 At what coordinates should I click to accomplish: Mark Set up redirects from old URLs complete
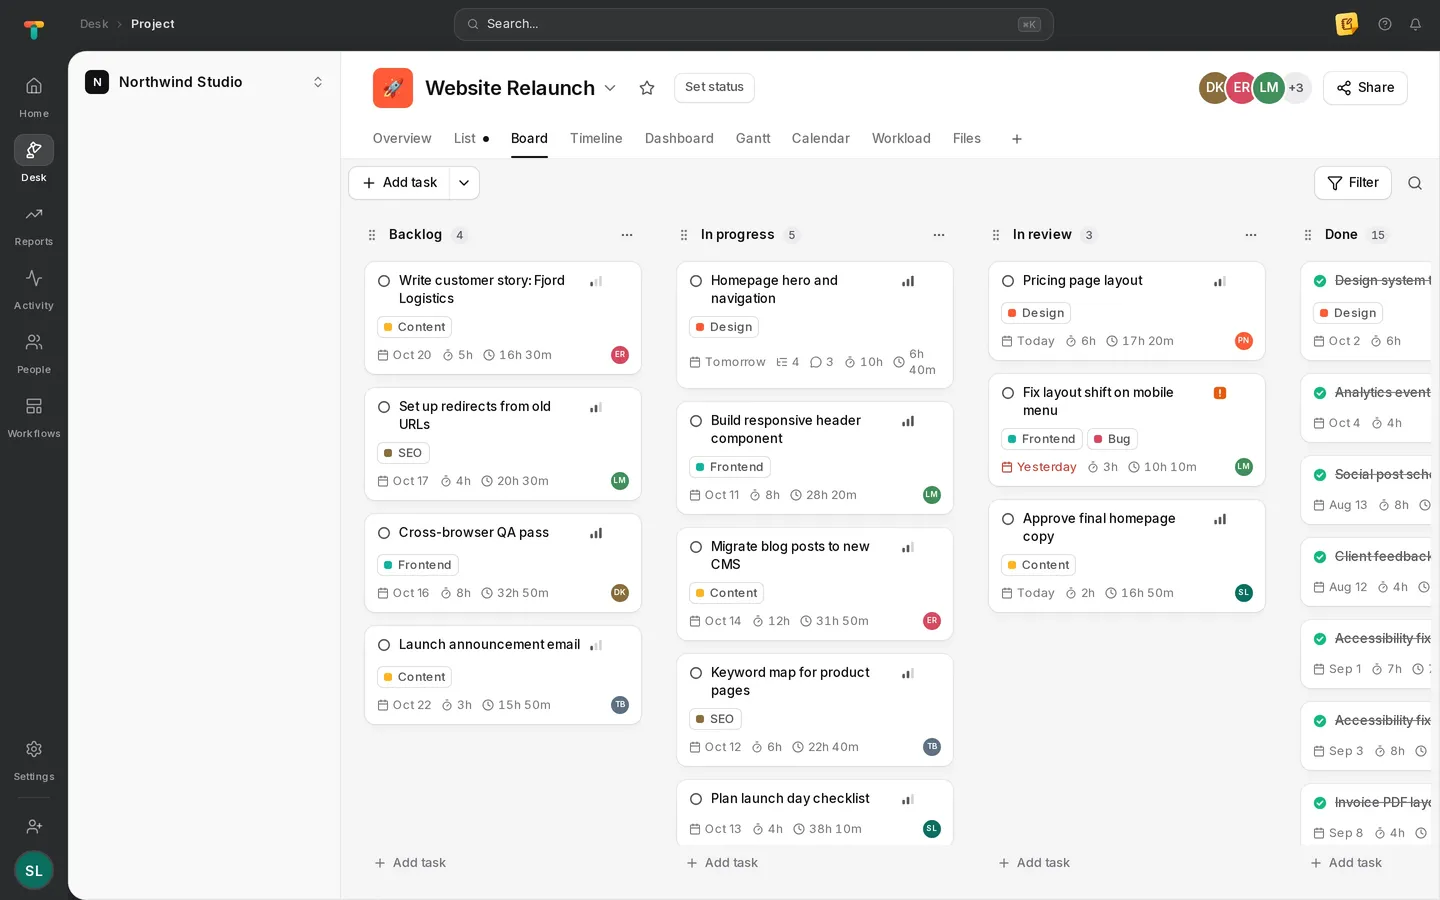(x=384, y=407)
